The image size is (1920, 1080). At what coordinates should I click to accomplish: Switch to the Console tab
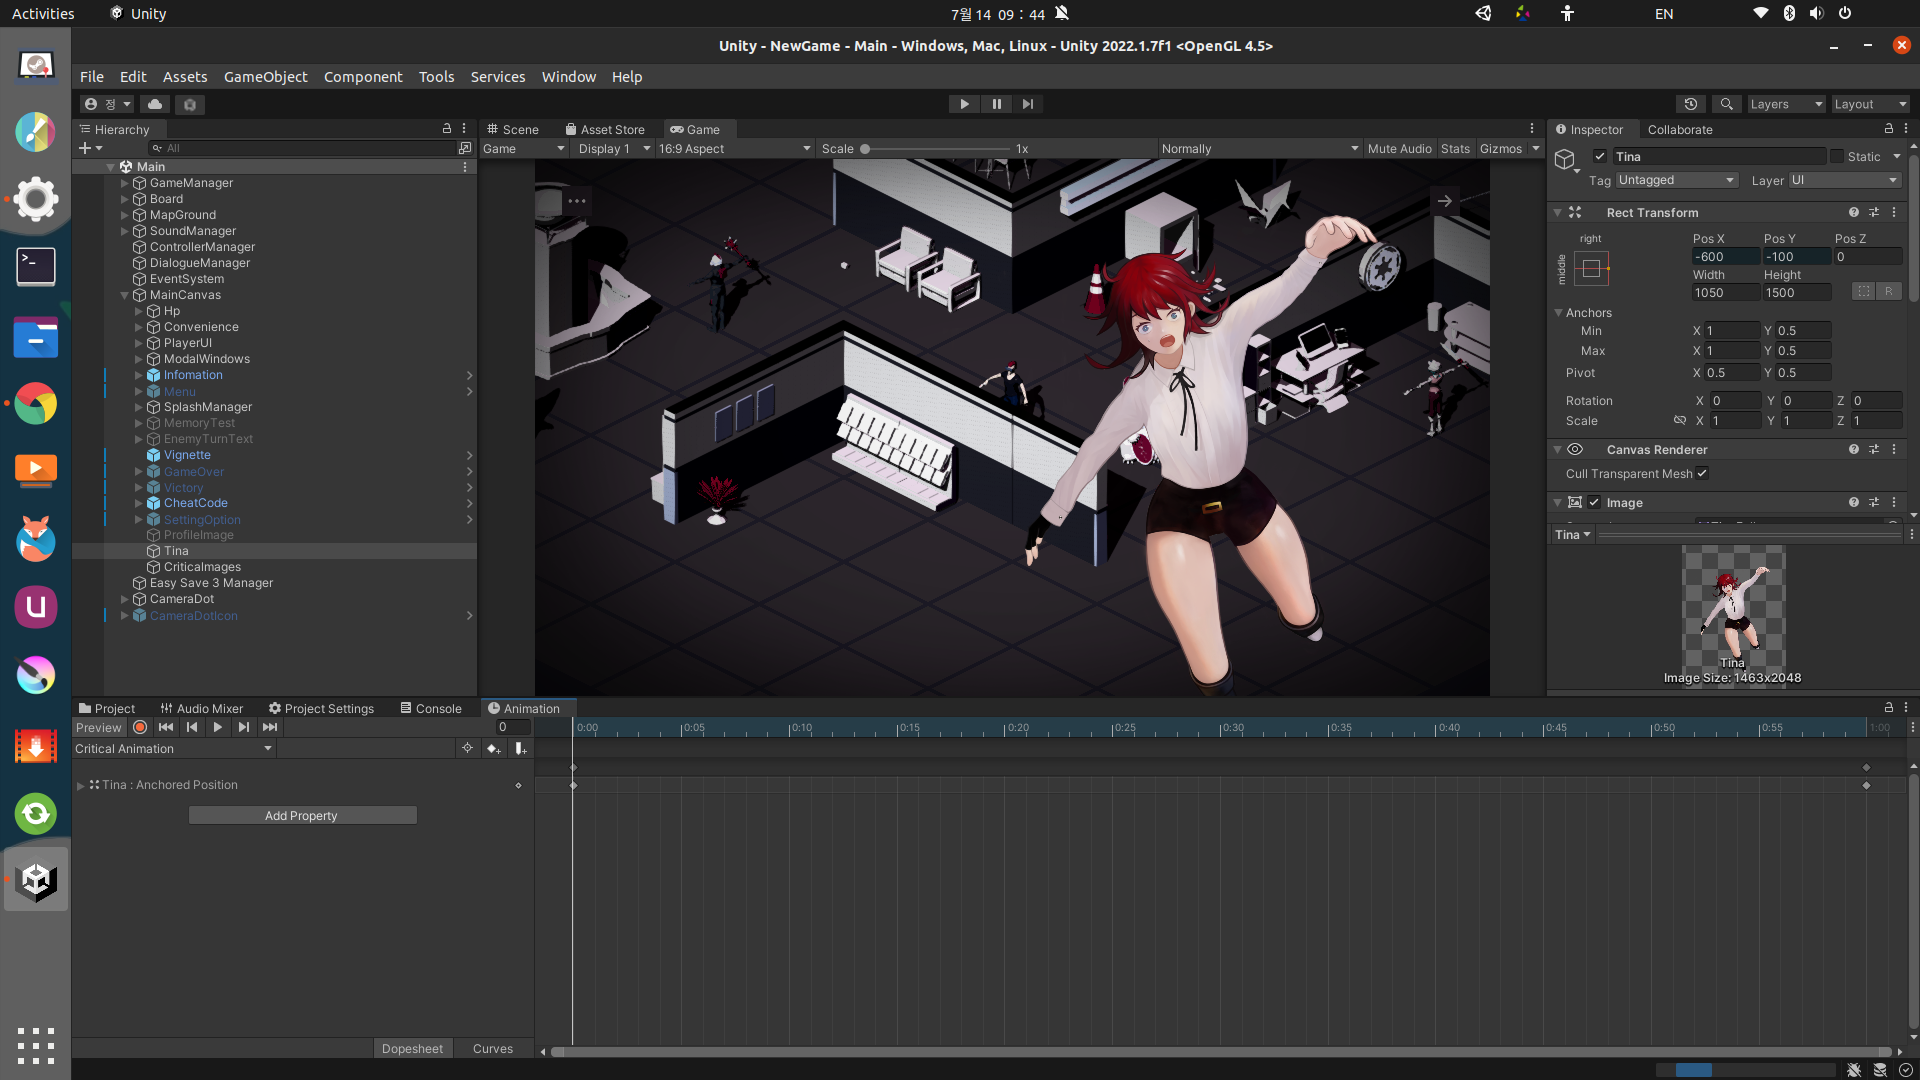pyautogui.click(x=431, y=708)
